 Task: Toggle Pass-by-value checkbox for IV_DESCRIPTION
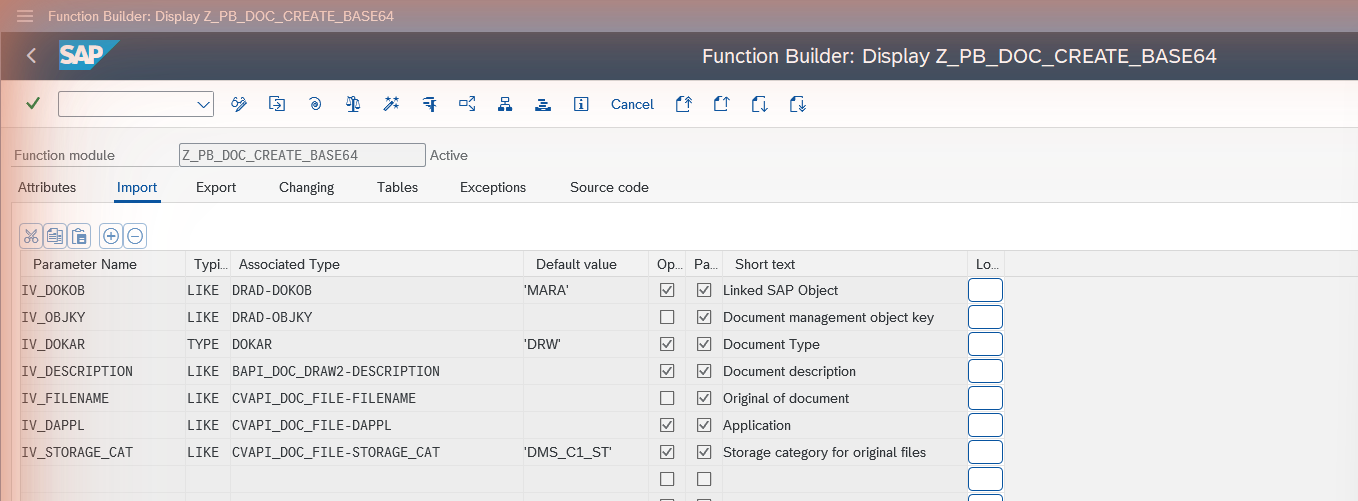[704, 371]
